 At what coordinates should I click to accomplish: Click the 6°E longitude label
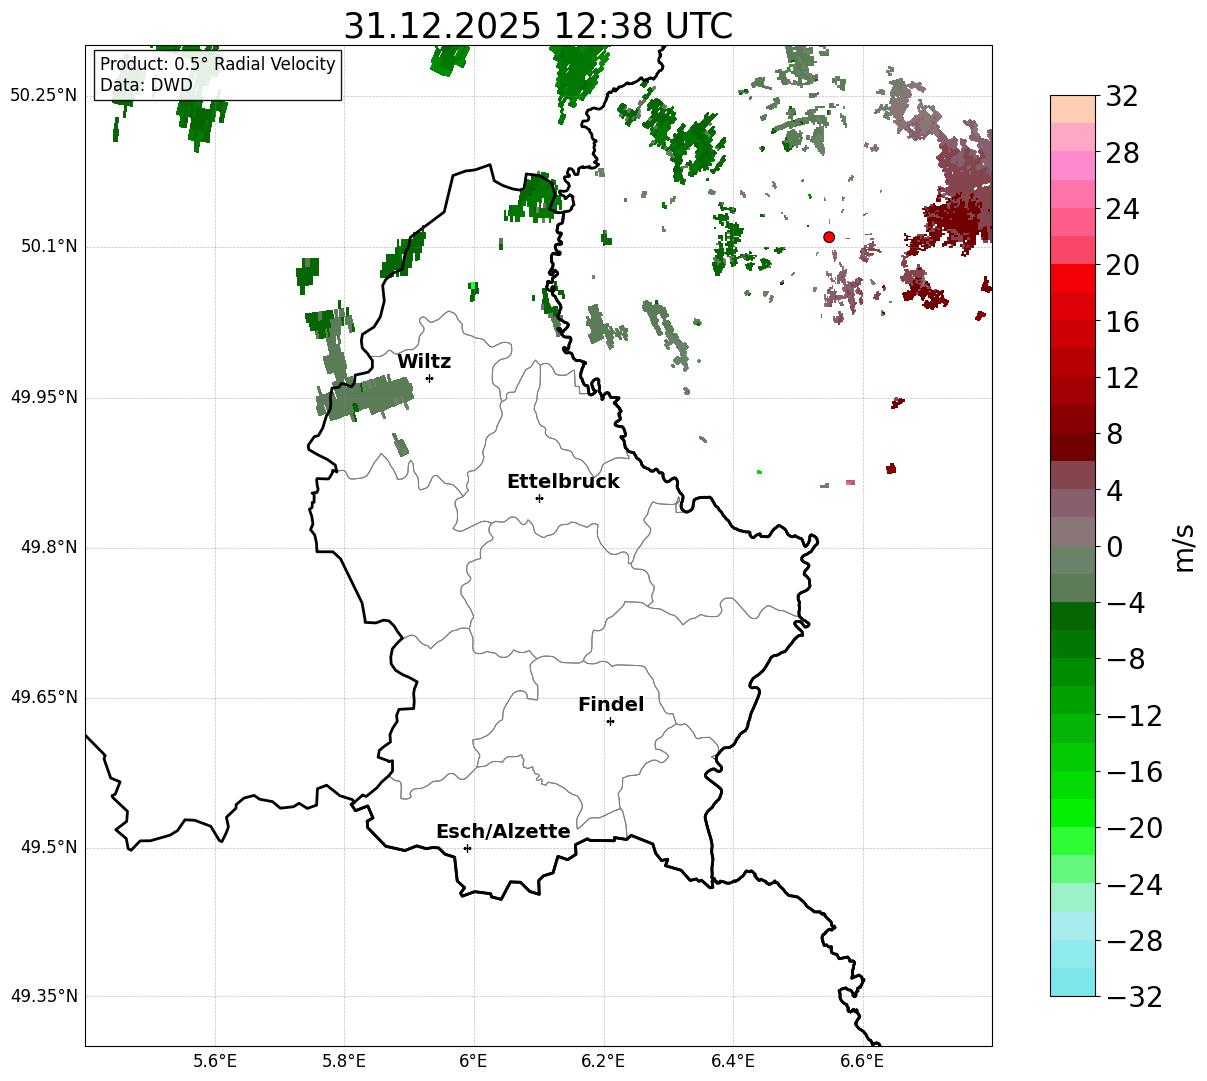pyautogui.click(x=474, y=1061)
